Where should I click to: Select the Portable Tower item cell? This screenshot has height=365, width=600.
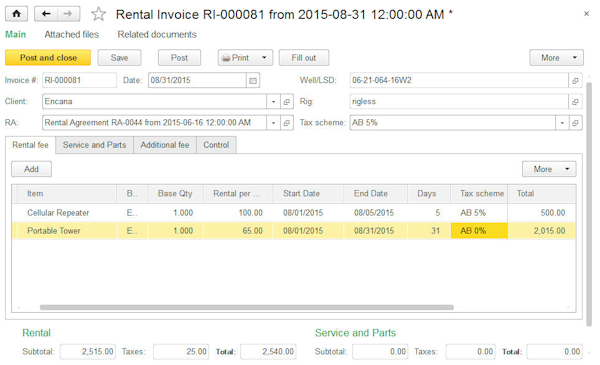click(x=67, y=231)
